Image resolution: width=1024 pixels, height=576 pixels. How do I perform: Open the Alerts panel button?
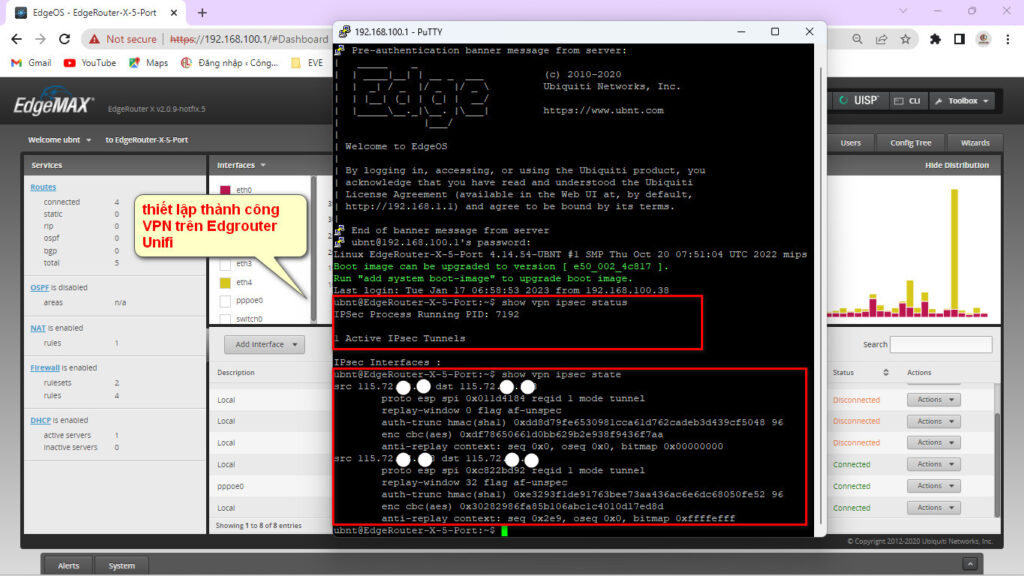point(68,566)
